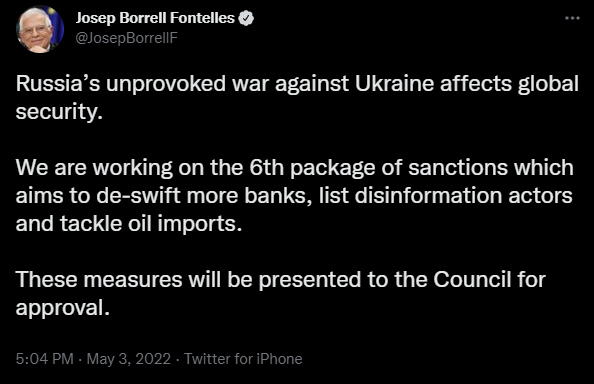Open the @JosepBorrellF handle link
The height and width of the screenshot is (384, 594).
click(x=127, y=38)
